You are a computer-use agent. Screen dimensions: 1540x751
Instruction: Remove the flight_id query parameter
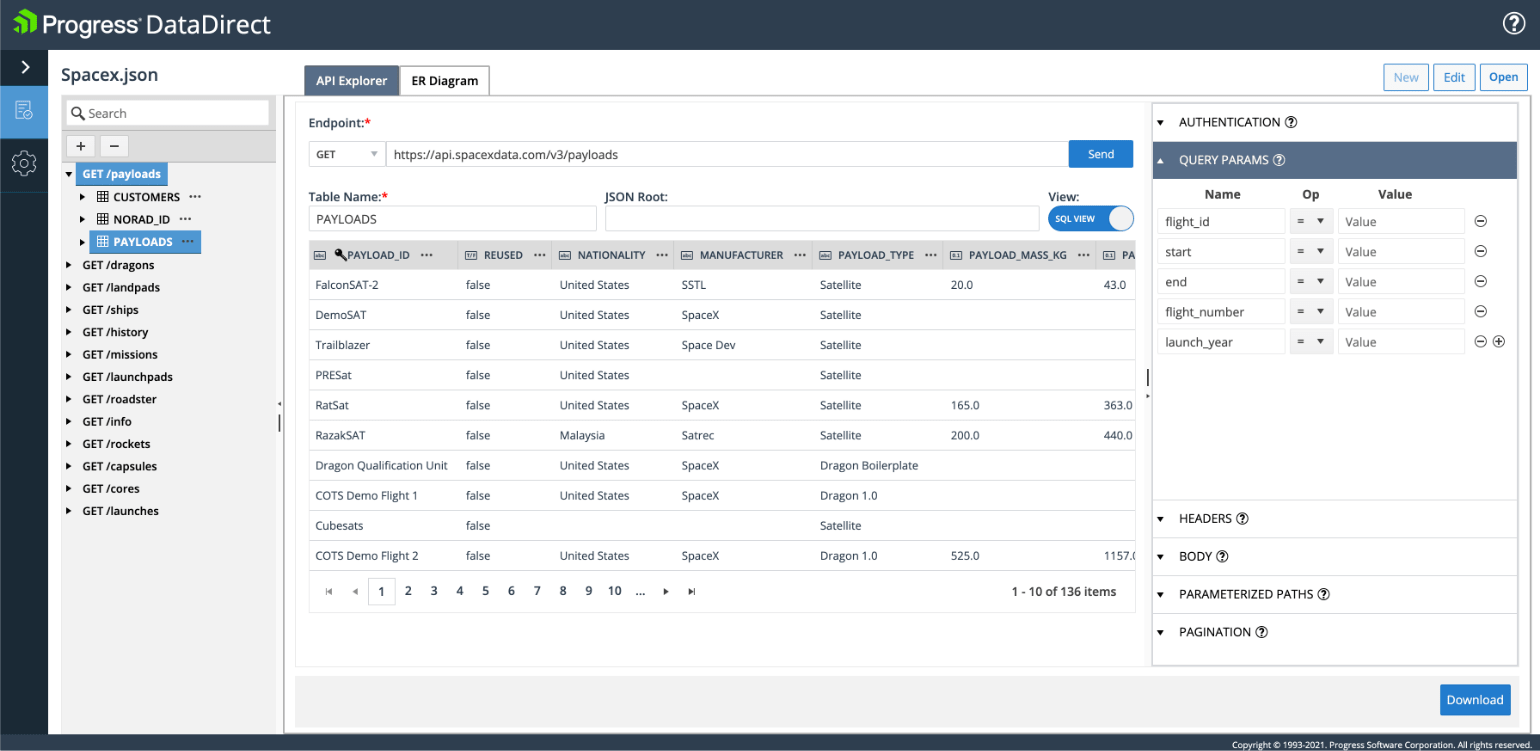point(1480,220)
